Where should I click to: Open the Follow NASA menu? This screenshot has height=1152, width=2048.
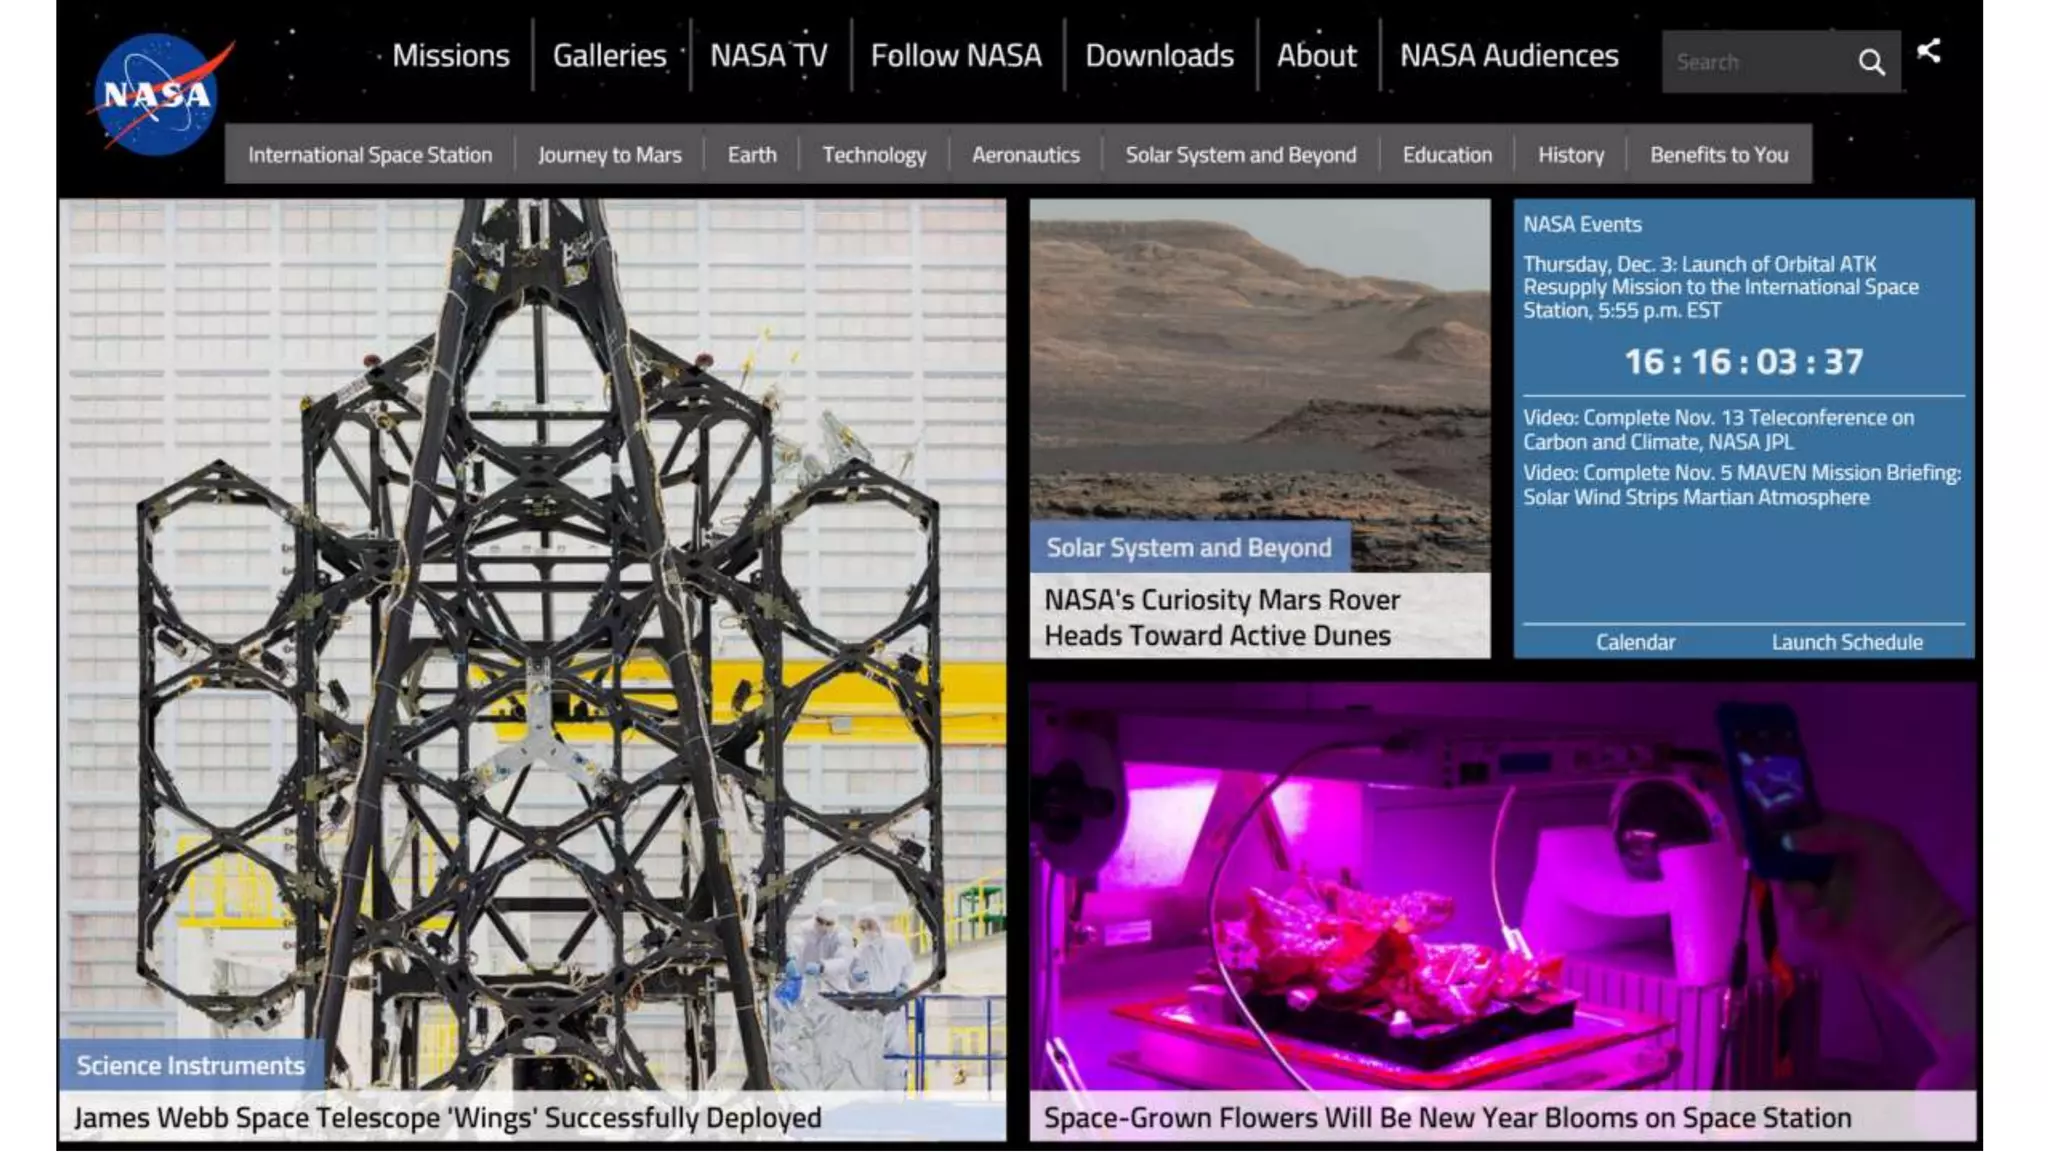(955, 56)
